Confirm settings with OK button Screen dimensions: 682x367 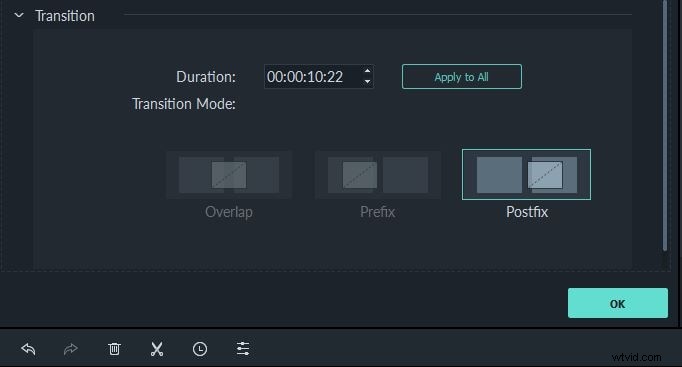tap(618, 303)
